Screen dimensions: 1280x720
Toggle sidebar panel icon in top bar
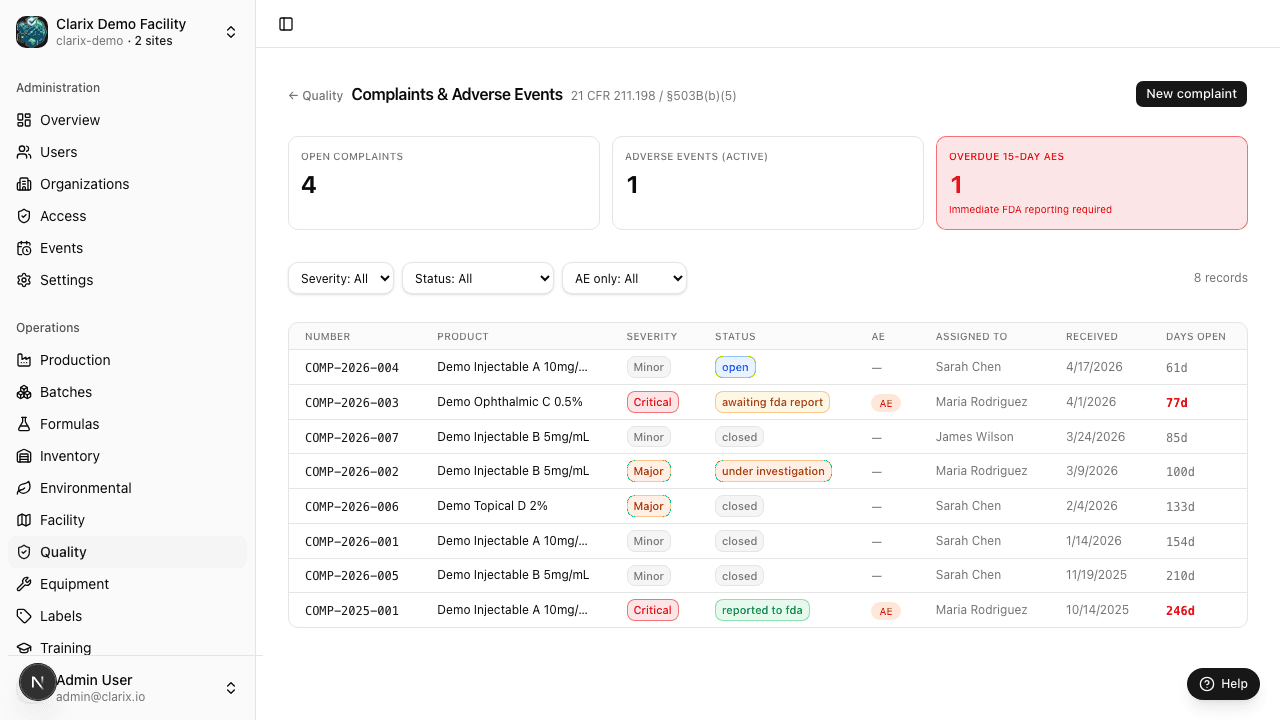pyautogui.click(x=286, y=24)
